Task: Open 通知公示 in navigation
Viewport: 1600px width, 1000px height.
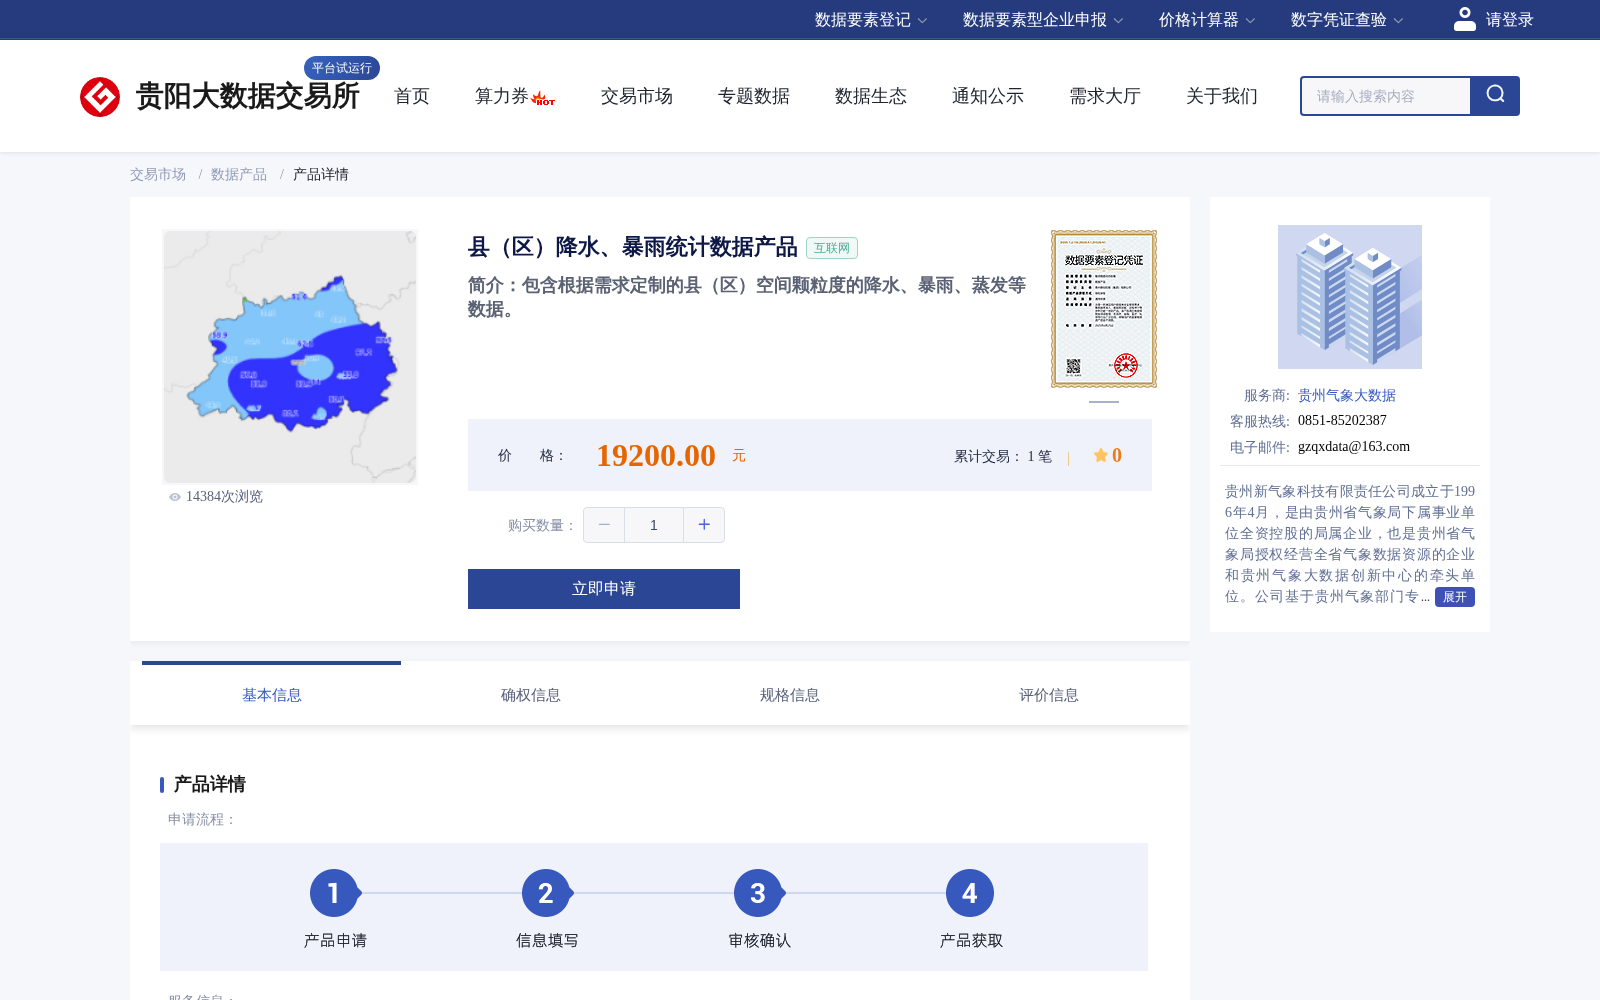Action: 988,96
